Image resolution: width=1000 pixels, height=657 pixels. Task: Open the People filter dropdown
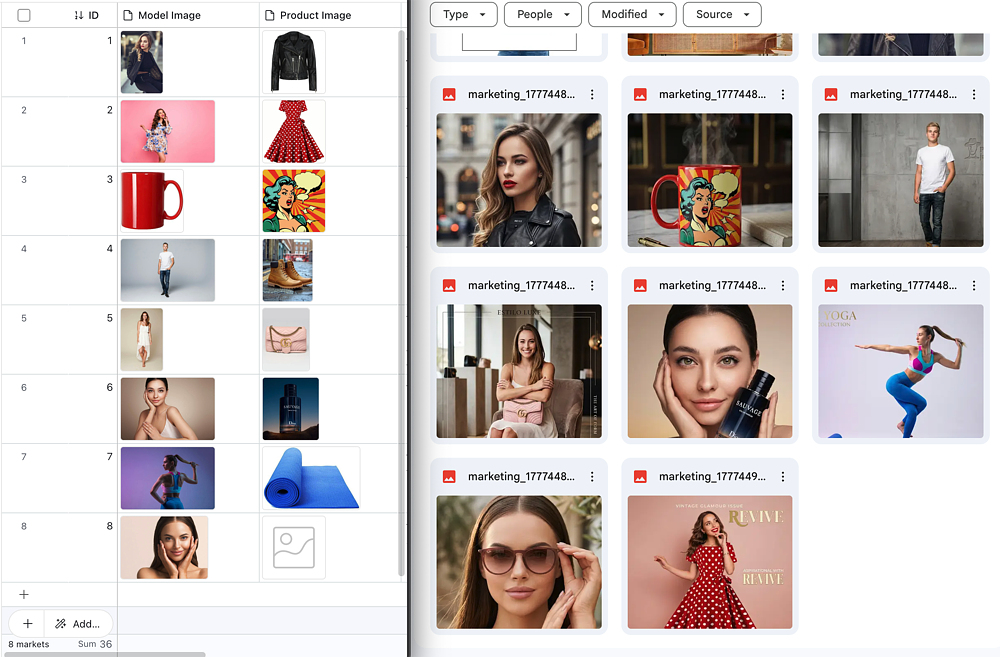[x=543, y=15]
